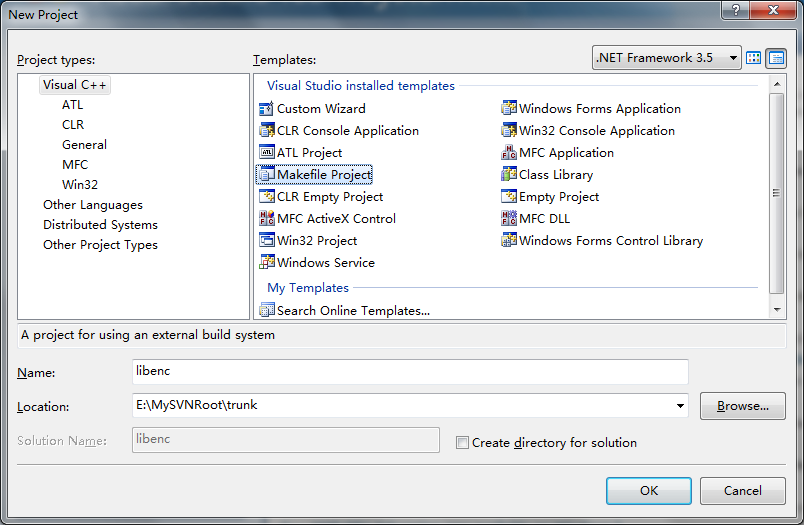This screenshot has height=525, width=804.
Task: Confirm the dialog with OK
Action: pyautogui.click(x=649, y=491)
